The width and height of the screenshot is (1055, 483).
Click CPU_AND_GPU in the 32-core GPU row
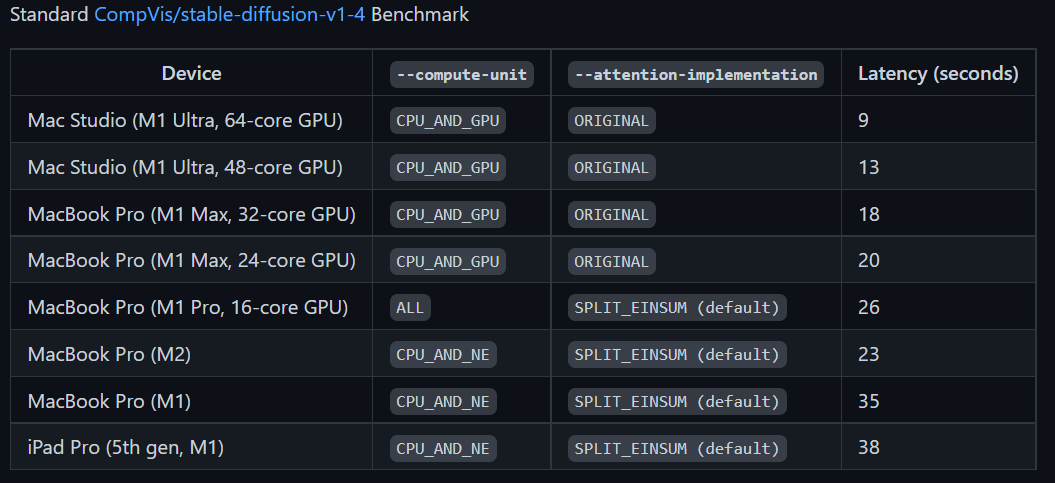[447, 215]
